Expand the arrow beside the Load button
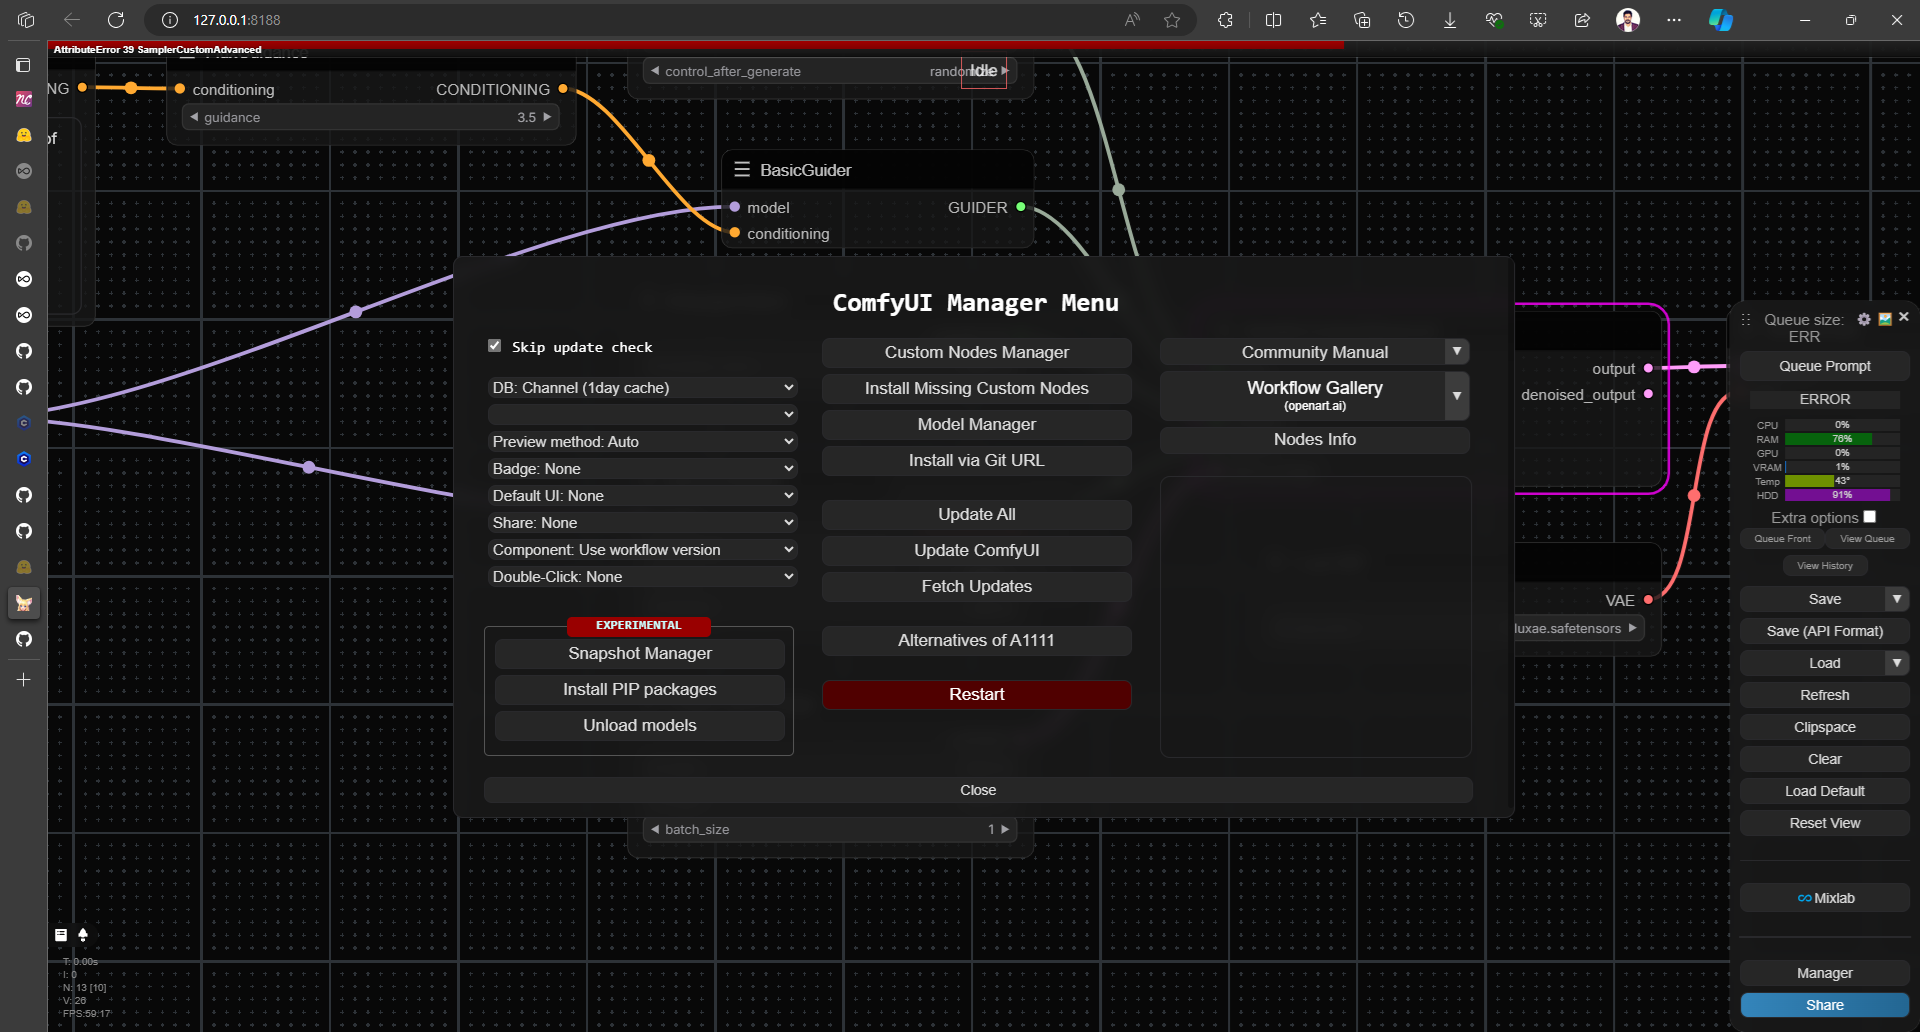This screenshot has height=1032, width=1920. click(1897, 663)
